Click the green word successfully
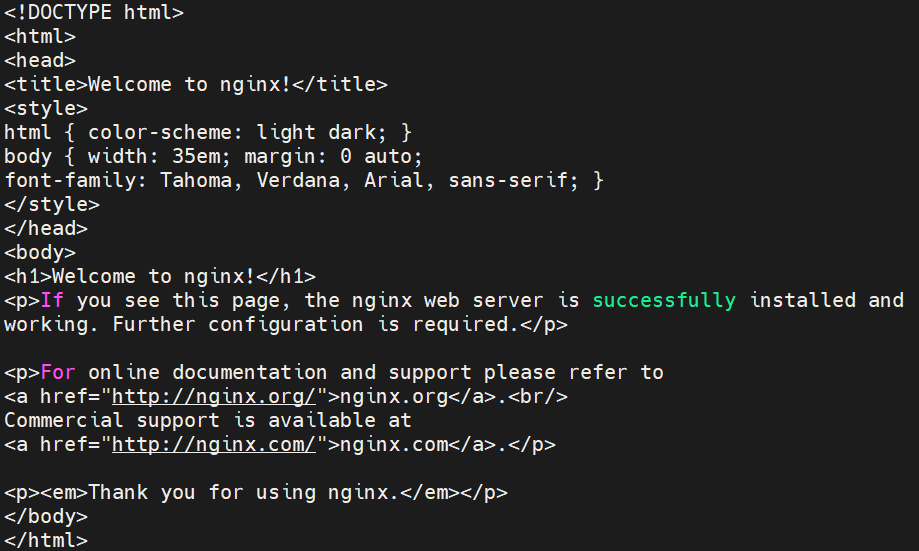The image size is (919, 551). (664, 301)
